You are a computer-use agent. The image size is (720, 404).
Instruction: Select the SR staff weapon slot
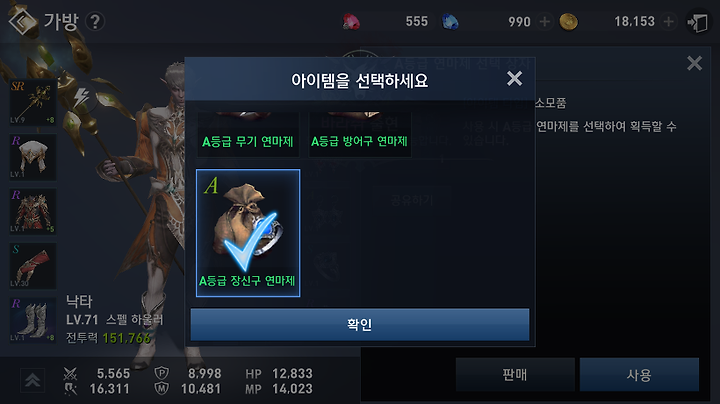tap(33, 102)
